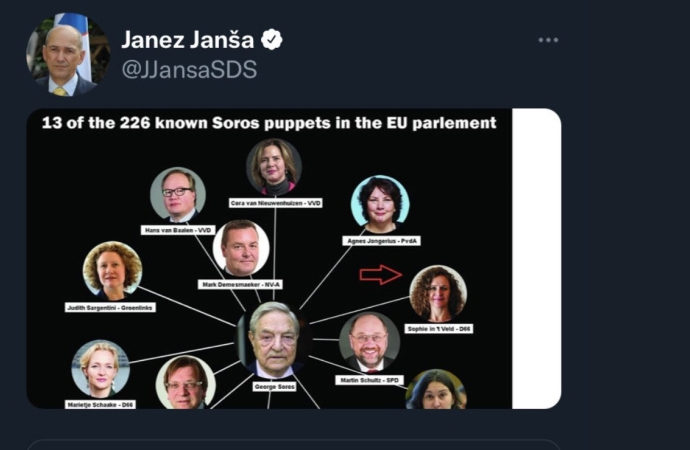Click the caption "Martin Schultz - SPD"

click(370, 380)
